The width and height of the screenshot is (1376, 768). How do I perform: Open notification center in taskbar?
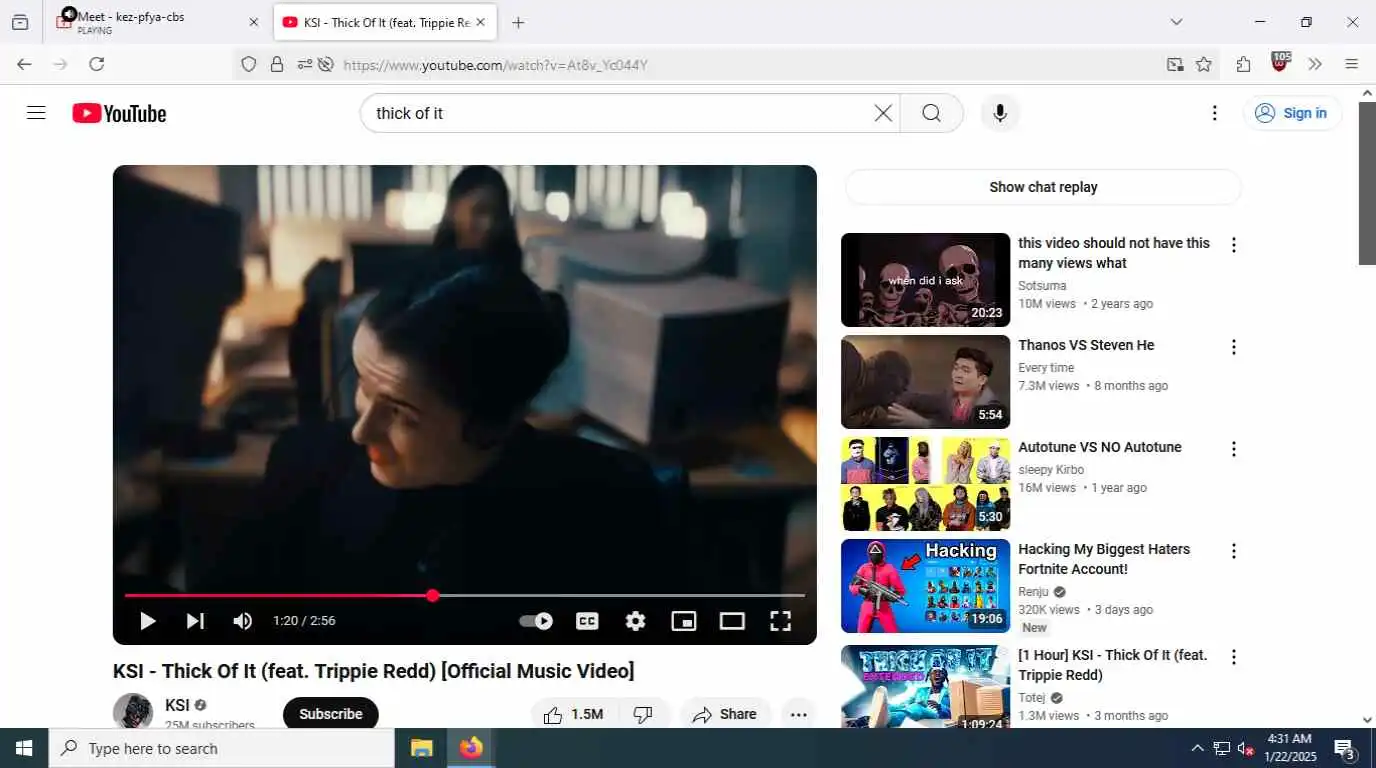click(1345, 748)
